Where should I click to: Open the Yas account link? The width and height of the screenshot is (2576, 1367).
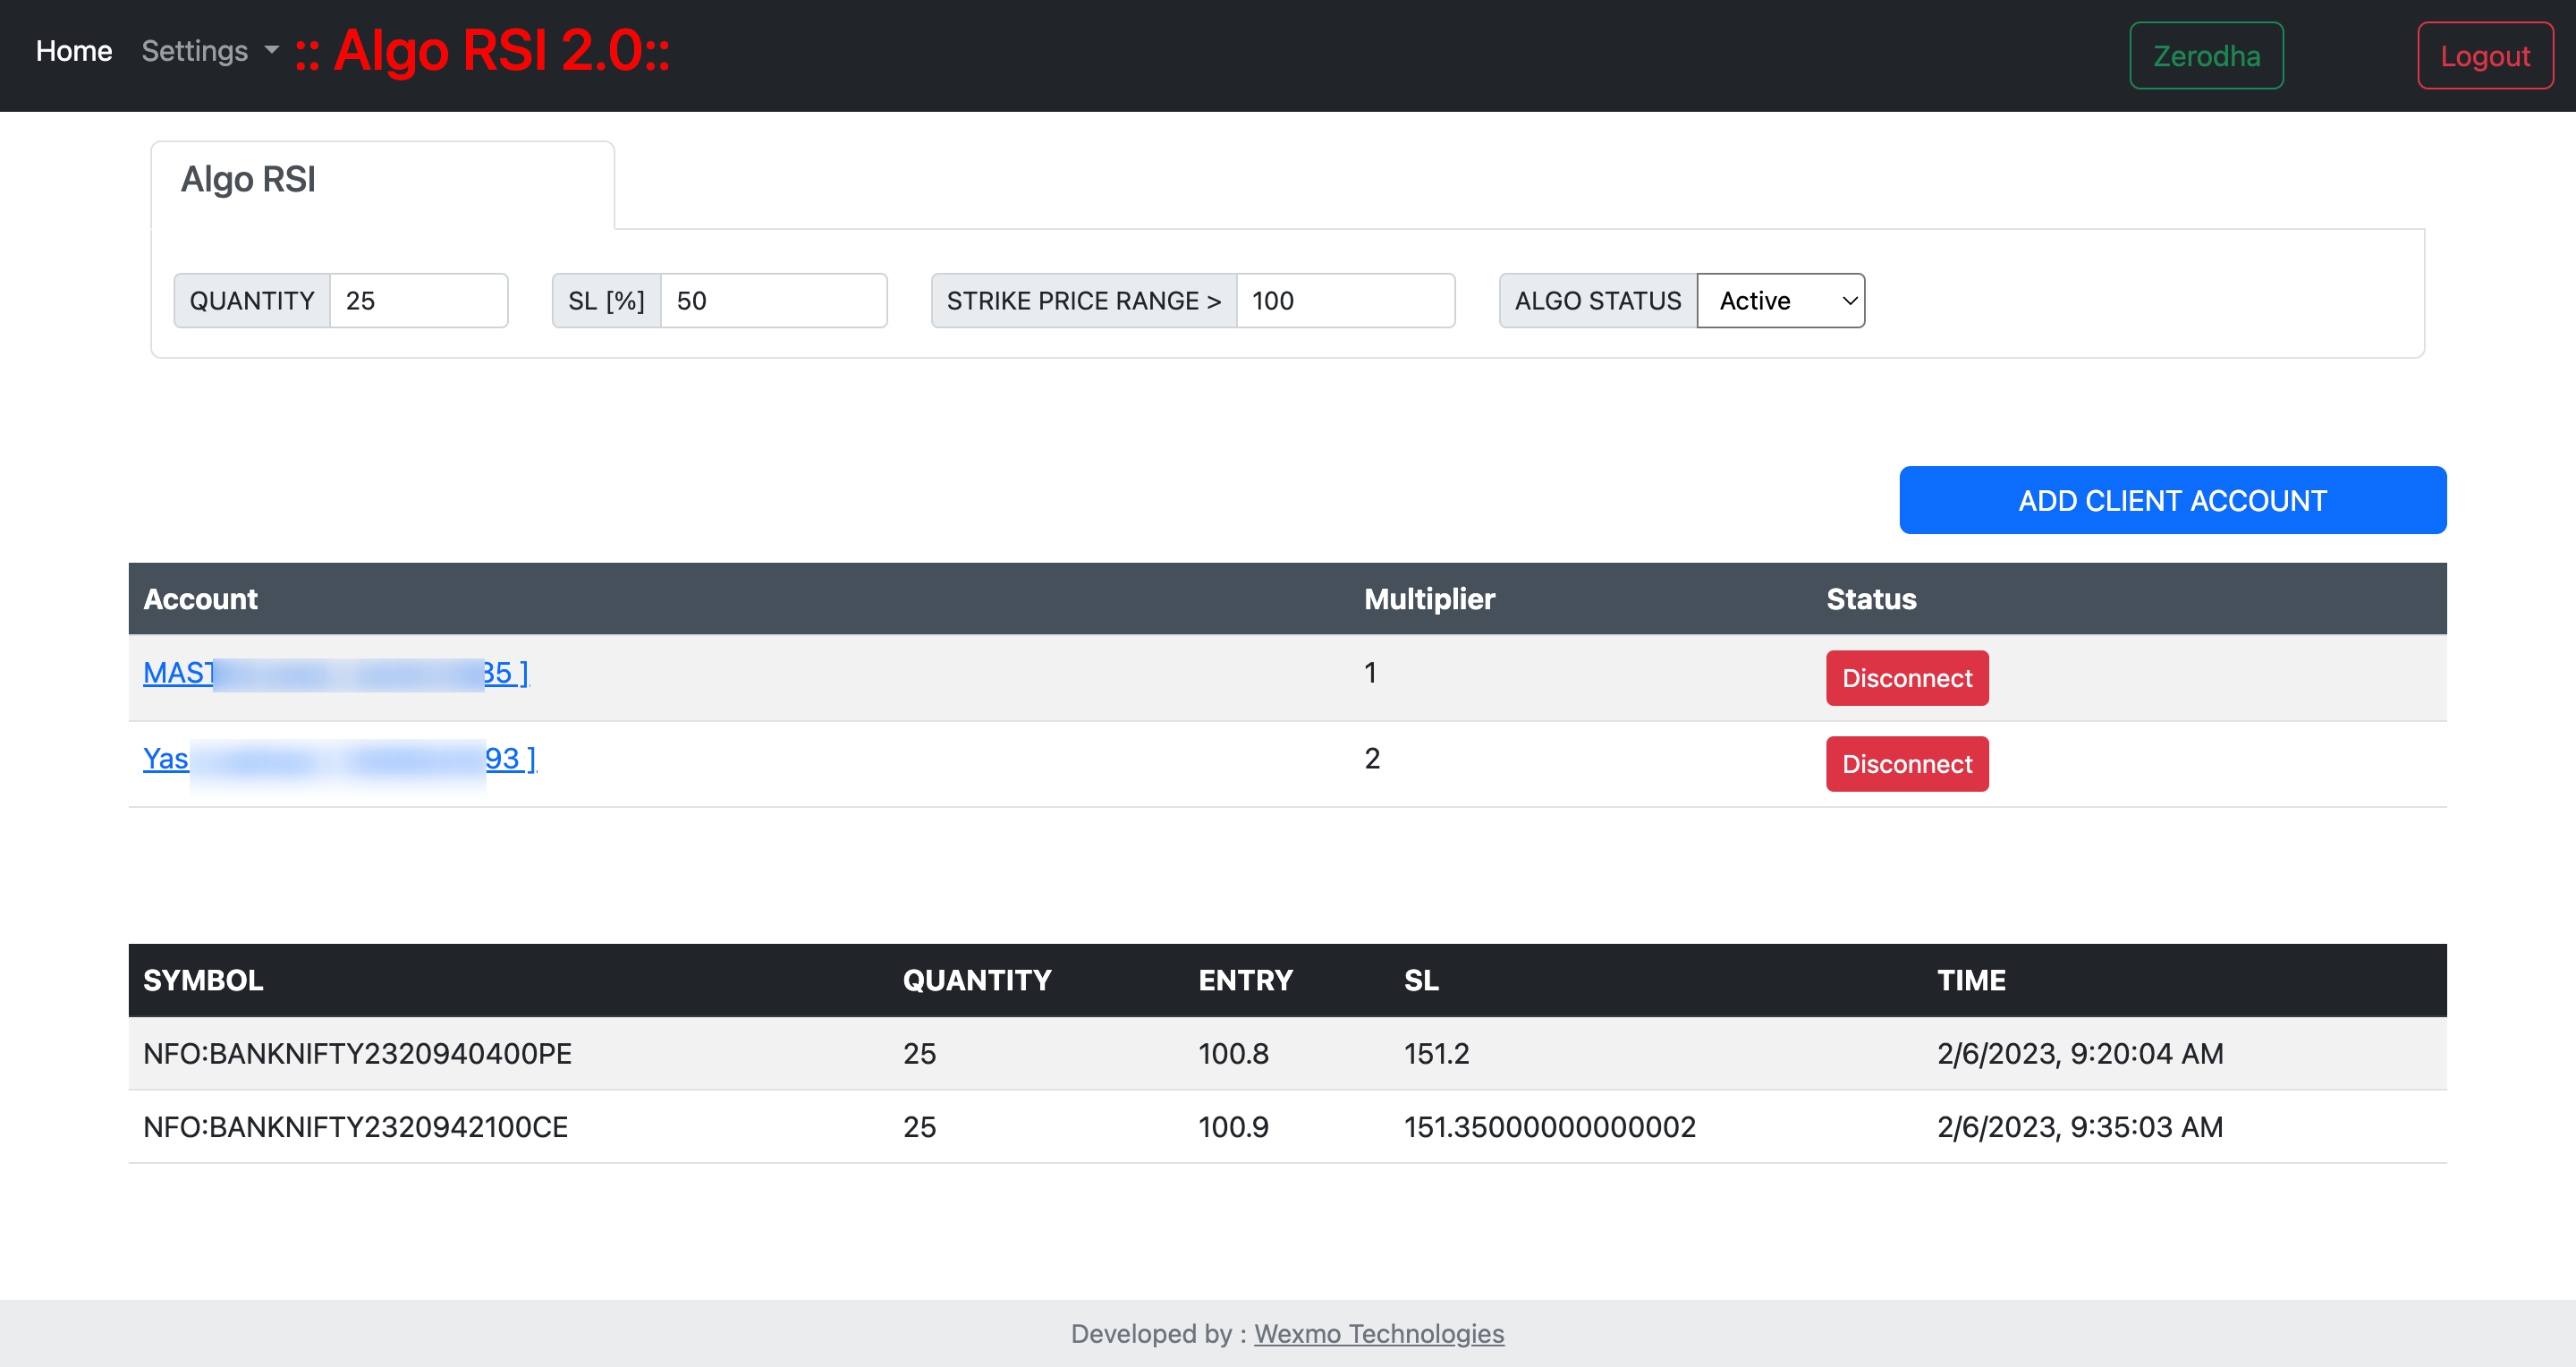[166, 759]
